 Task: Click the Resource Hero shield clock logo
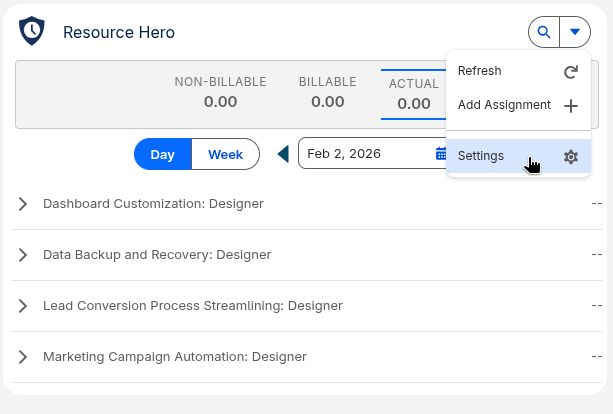pyautogui.click(x=32, y=32)
